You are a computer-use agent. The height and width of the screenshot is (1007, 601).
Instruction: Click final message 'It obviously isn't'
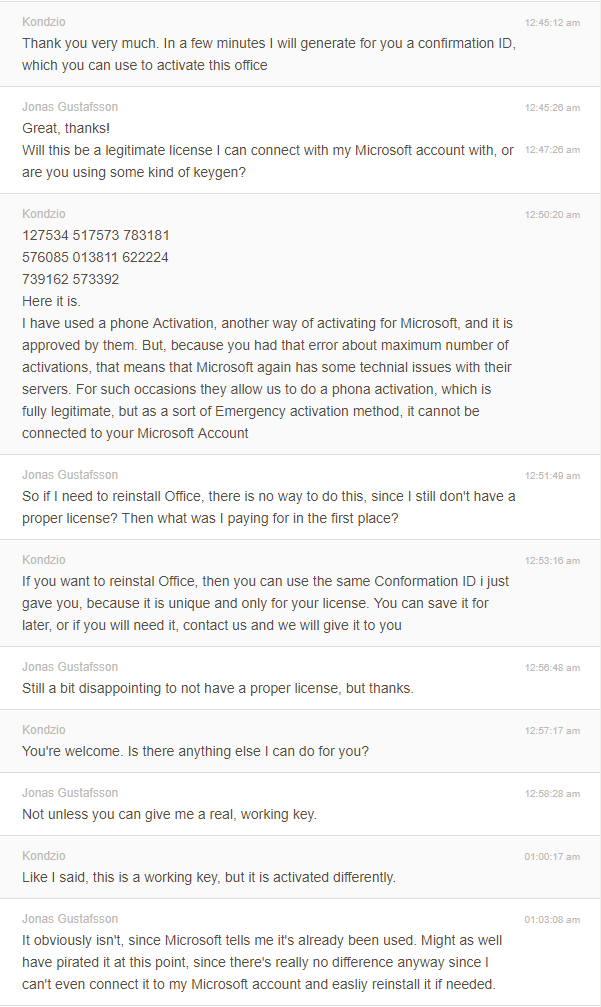[262, 962]
